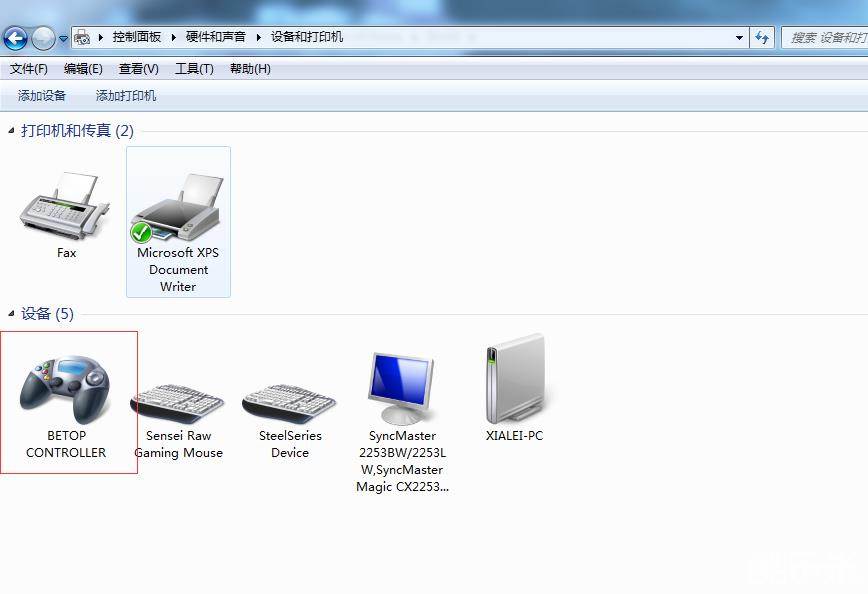This screenshot has width=868, height=594.
Task: Open the 文件(F) menu
Action: point(29,69)
